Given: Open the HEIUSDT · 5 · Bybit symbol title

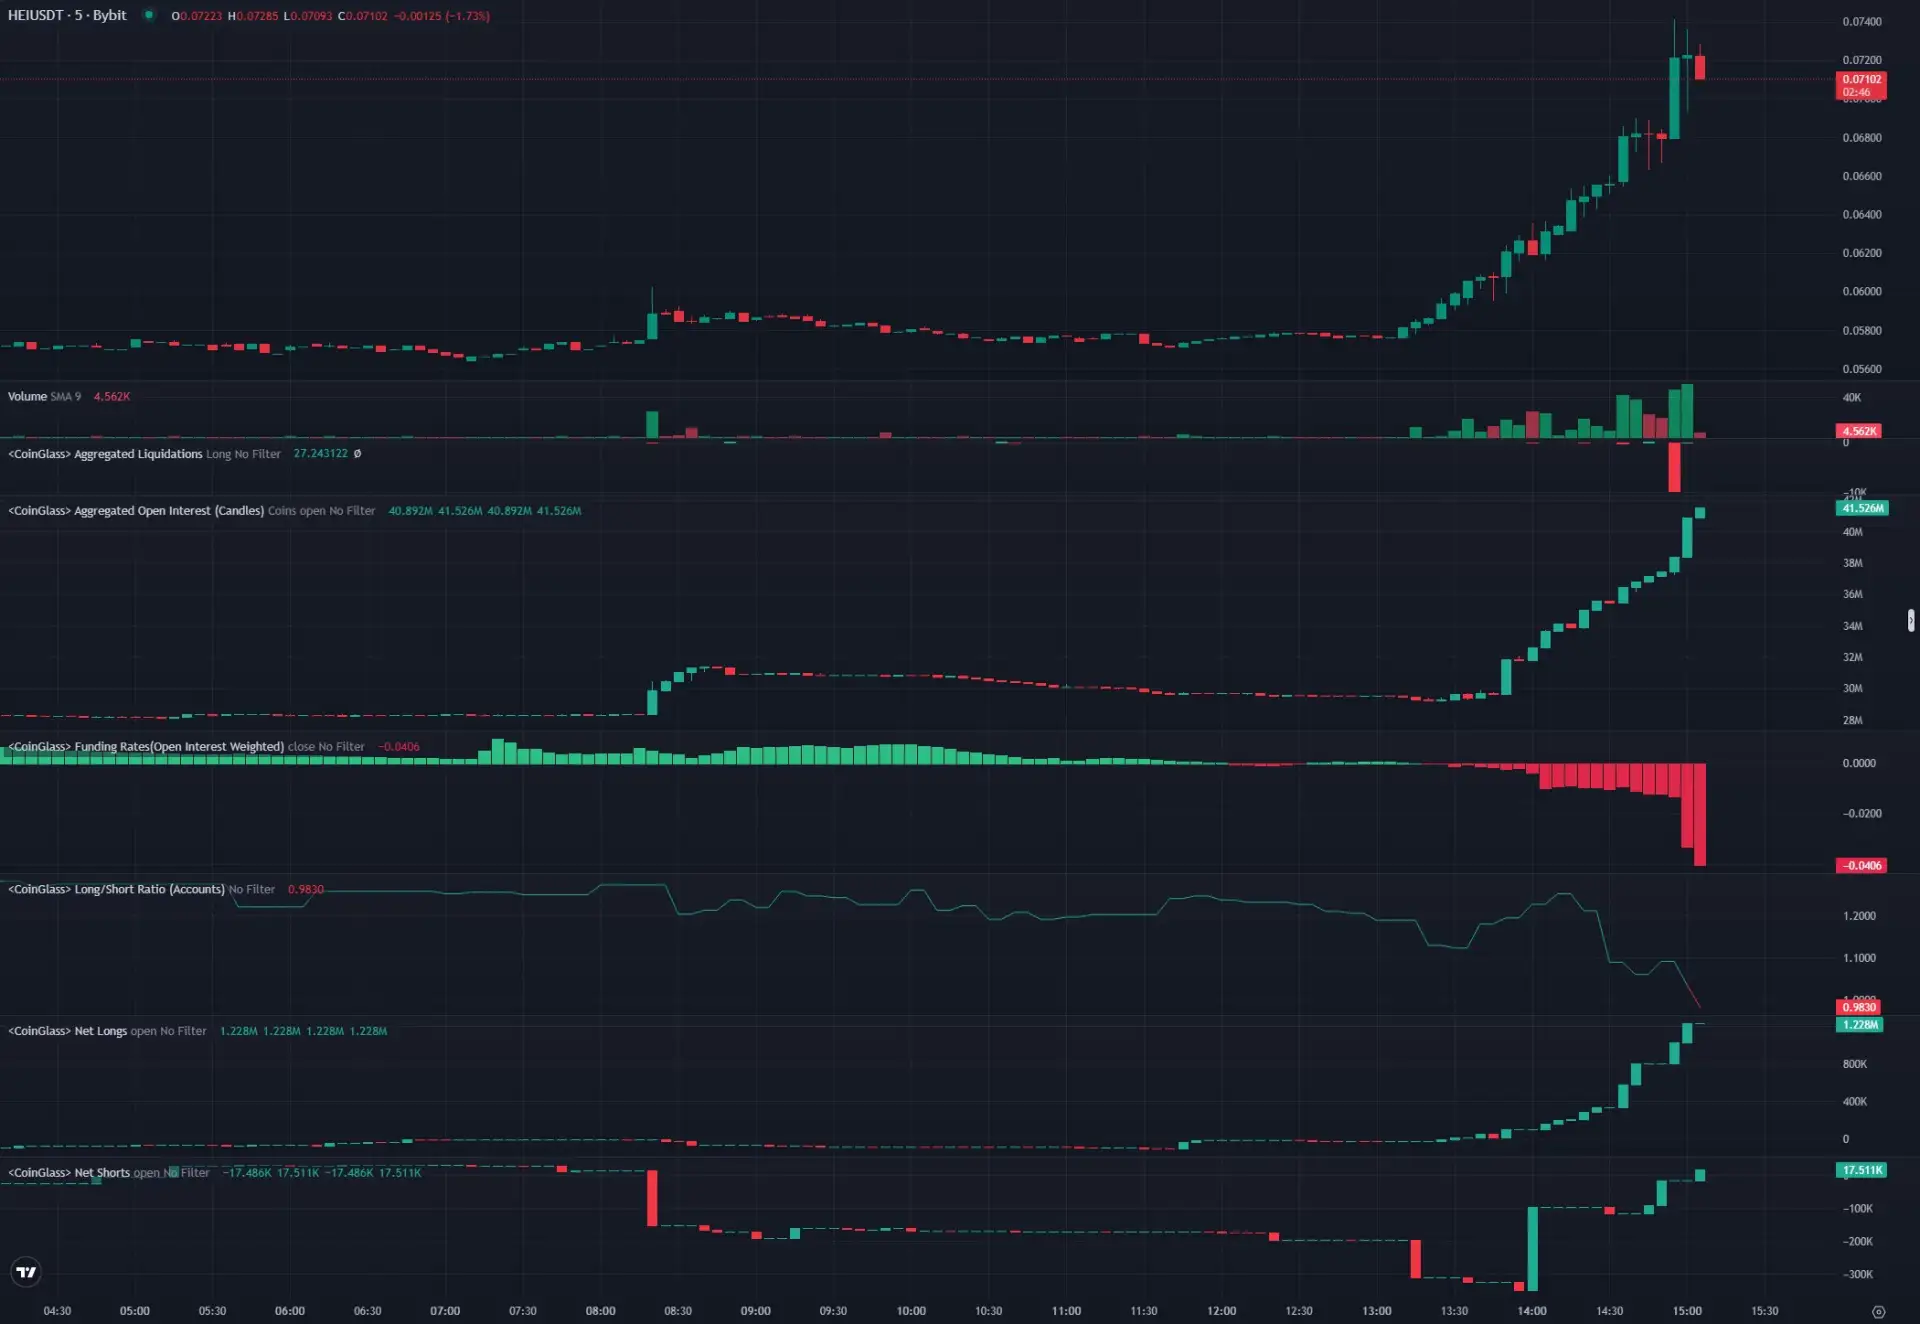Looking at the screenshot, I should pyautogui.click(x=67, y=15).
